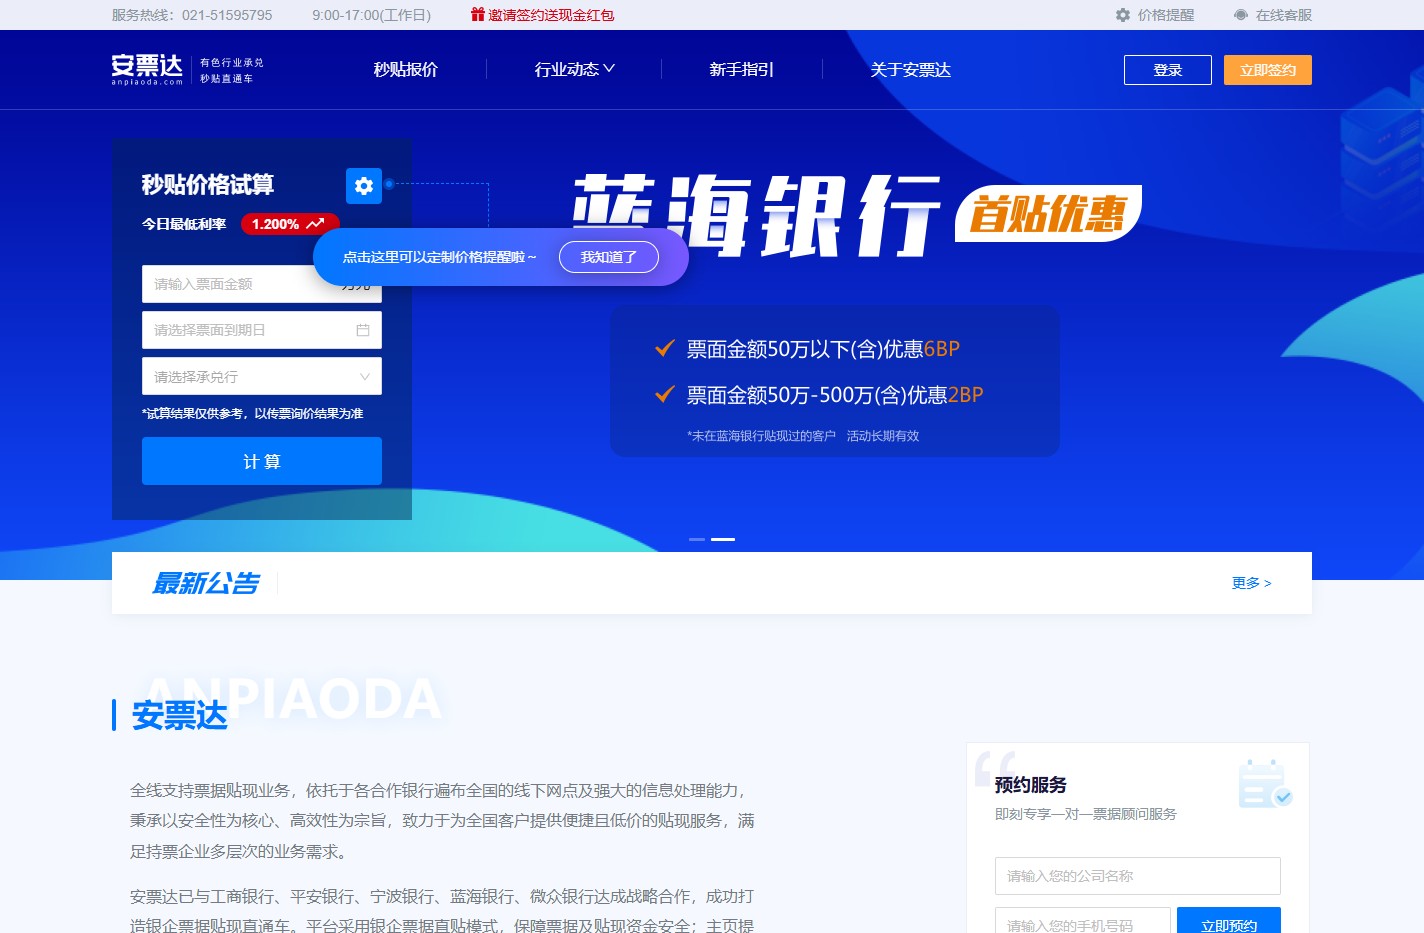This screenshot has width=1424, height=933.
Task: Click the 蓝海银行 banner title
Action: (x=756, y=215)
